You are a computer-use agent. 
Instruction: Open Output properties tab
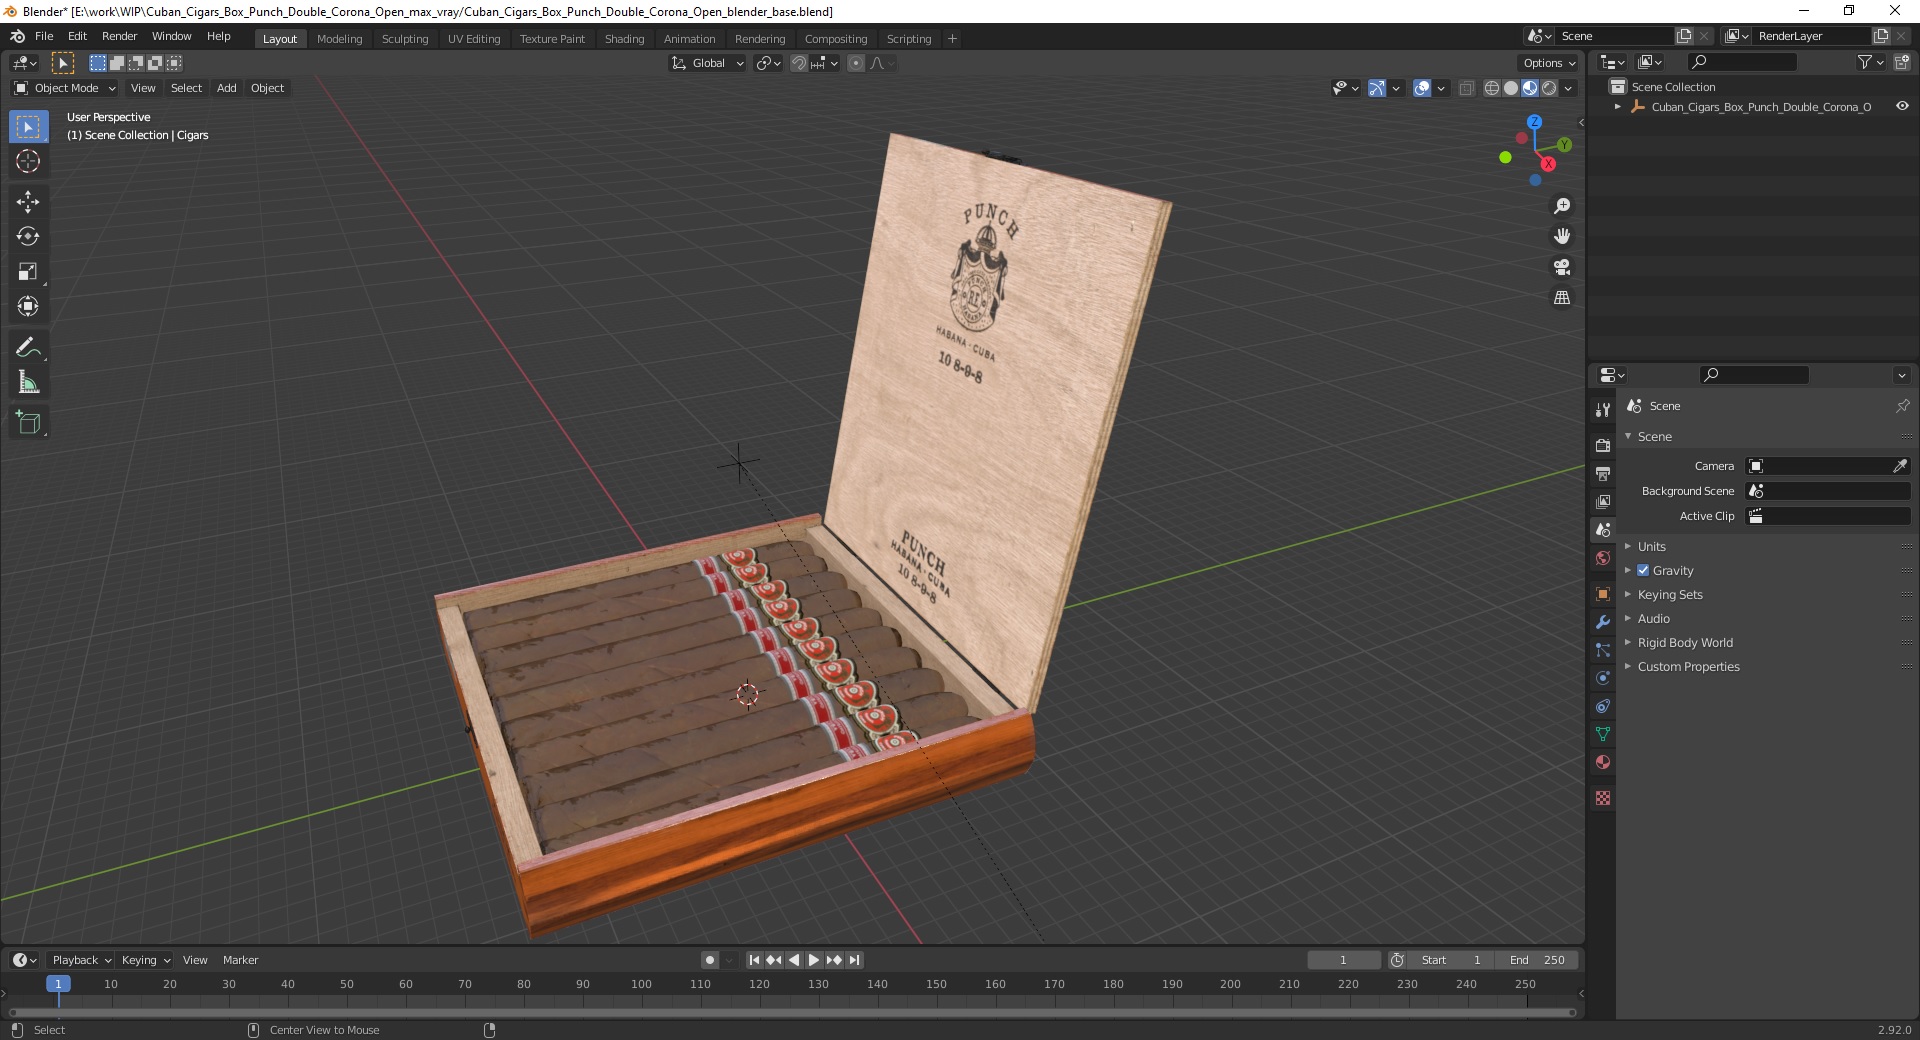[x=1603, y=473]
